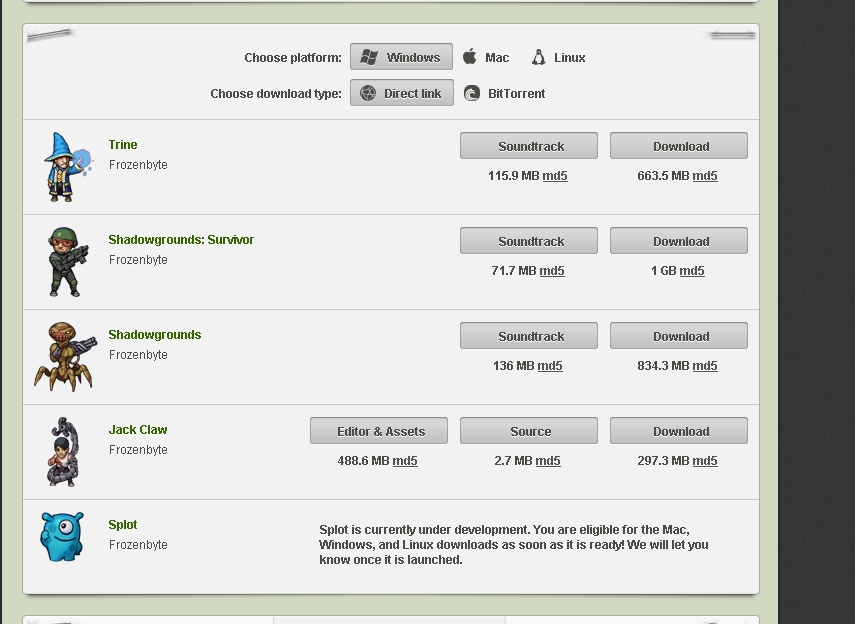This screenshot has height=624, width=855.
Task: Click the Frozenbyte label under Trine
Action: (138, 165)
